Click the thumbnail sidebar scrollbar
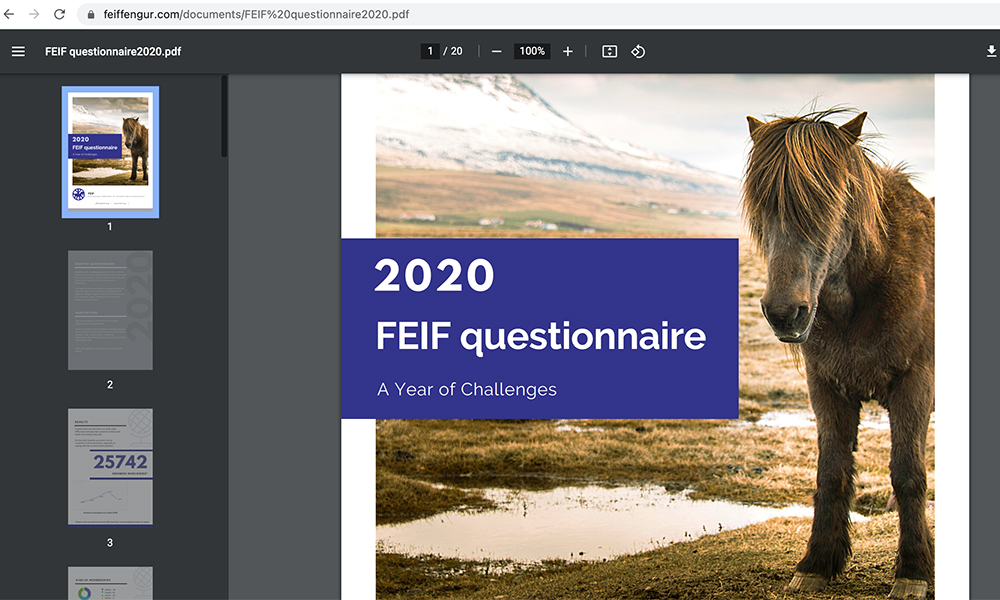 pyautogui.click(x=224, y=116)
